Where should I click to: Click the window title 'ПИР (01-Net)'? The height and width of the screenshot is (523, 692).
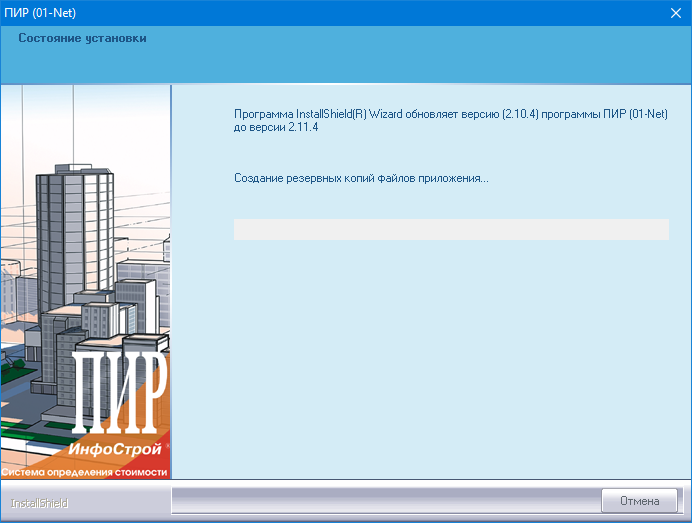coord(40,13)
